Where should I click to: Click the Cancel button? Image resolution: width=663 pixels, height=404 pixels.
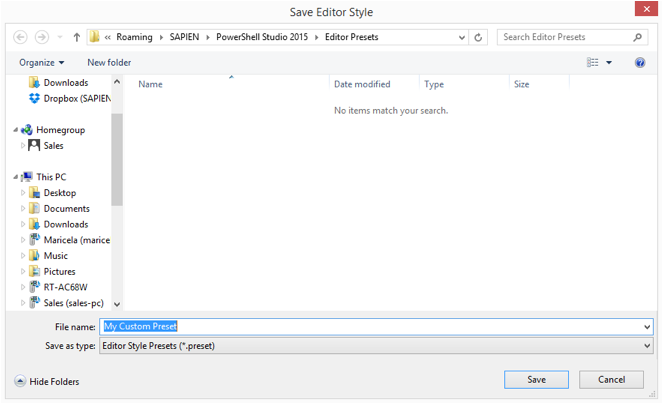611,379
